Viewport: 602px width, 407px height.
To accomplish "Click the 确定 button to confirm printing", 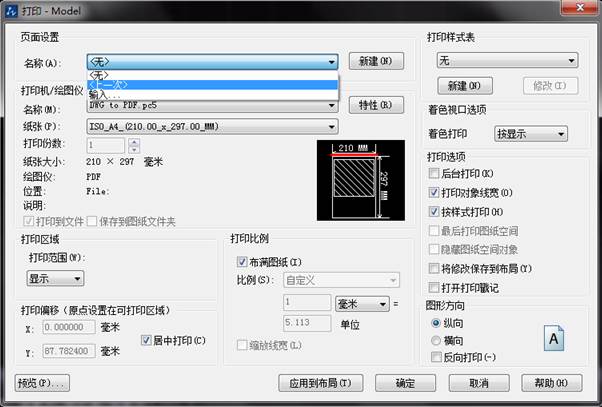I will coord(405,382).
